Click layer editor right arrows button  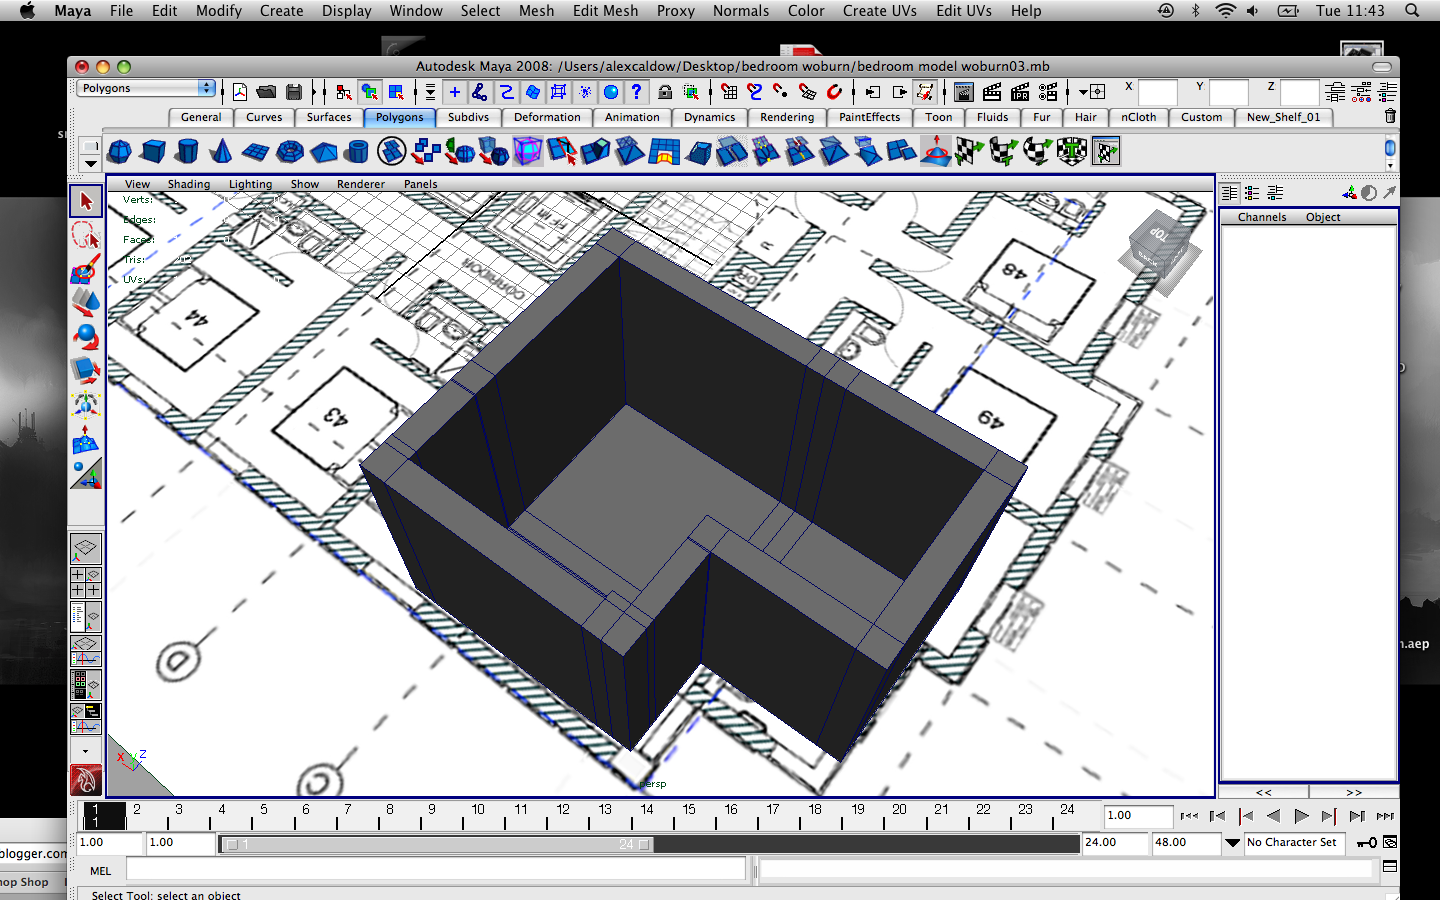(x=1354, y=792)
